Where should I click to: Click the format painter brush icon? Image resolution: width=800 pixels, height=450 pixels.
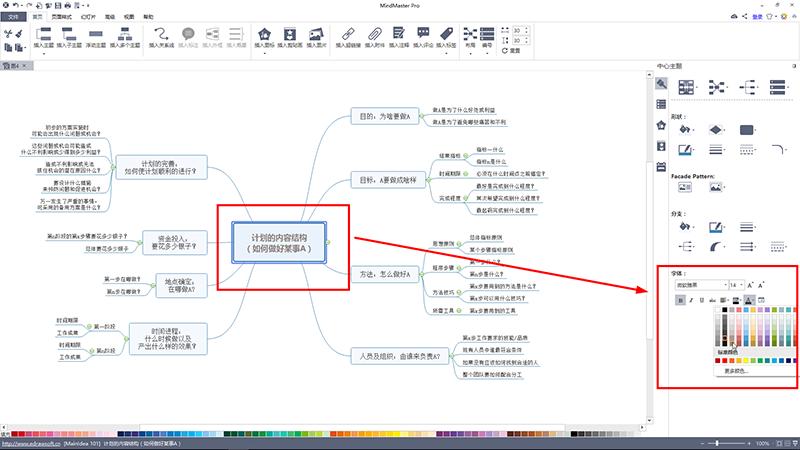pyautogui.click(x=19, y=34)
